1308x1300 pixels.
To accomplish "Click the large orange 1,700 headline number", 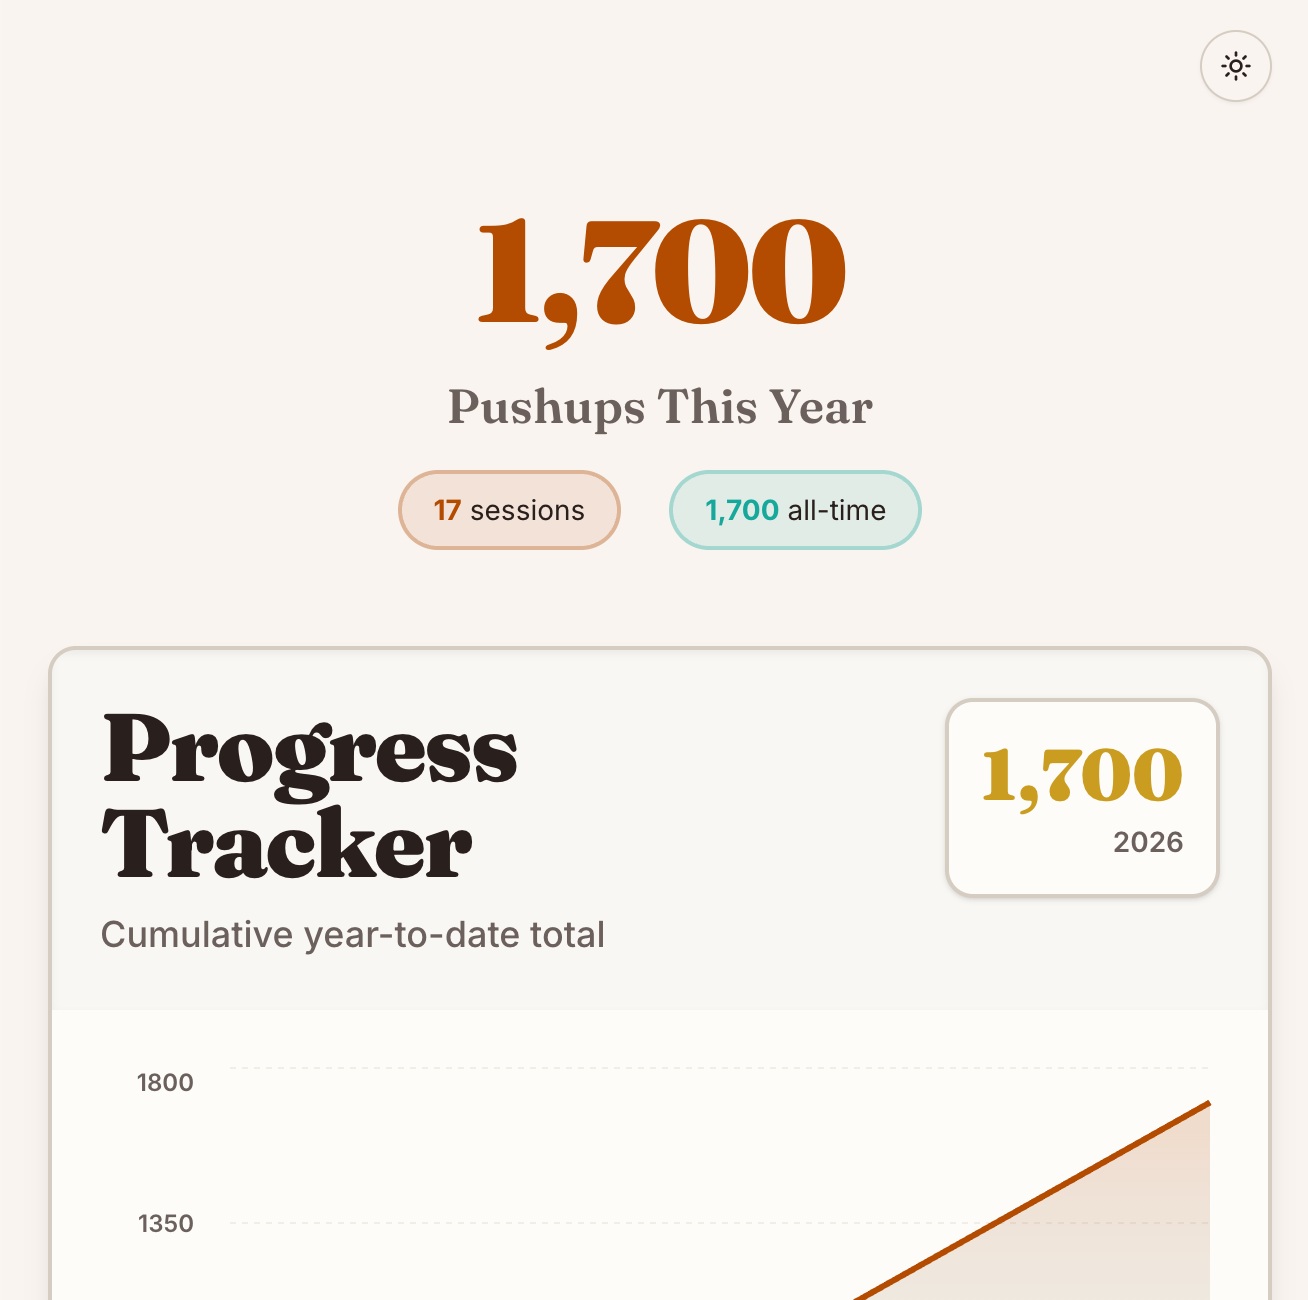I will click(661, 272).
